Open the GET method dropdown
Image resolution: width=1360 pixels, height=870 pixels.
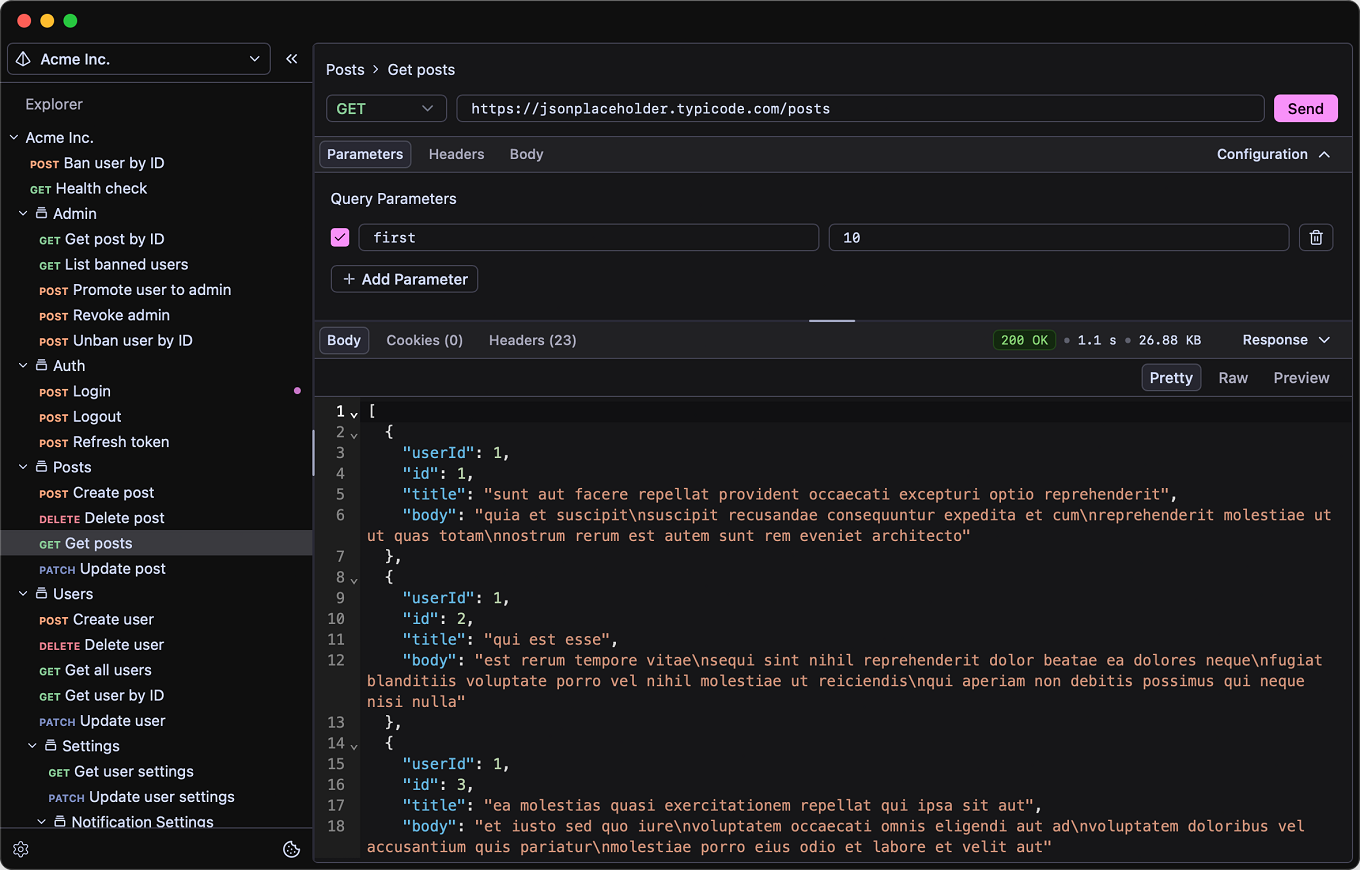click(386, 109)
